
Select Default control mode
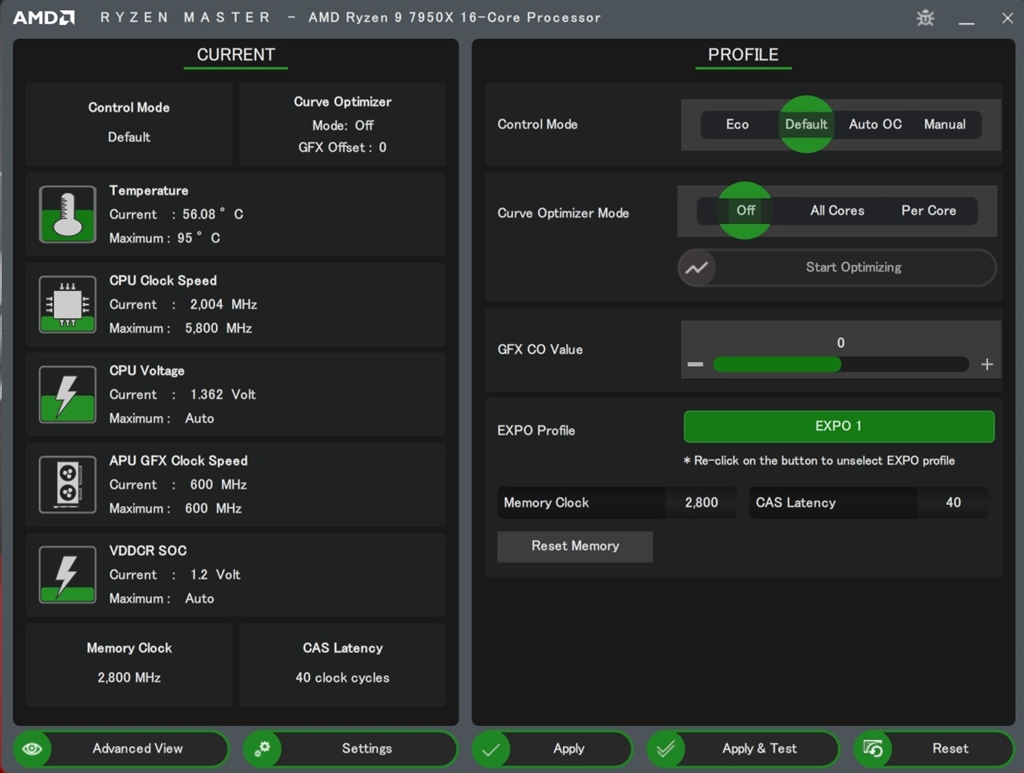[x=806, y=124]
